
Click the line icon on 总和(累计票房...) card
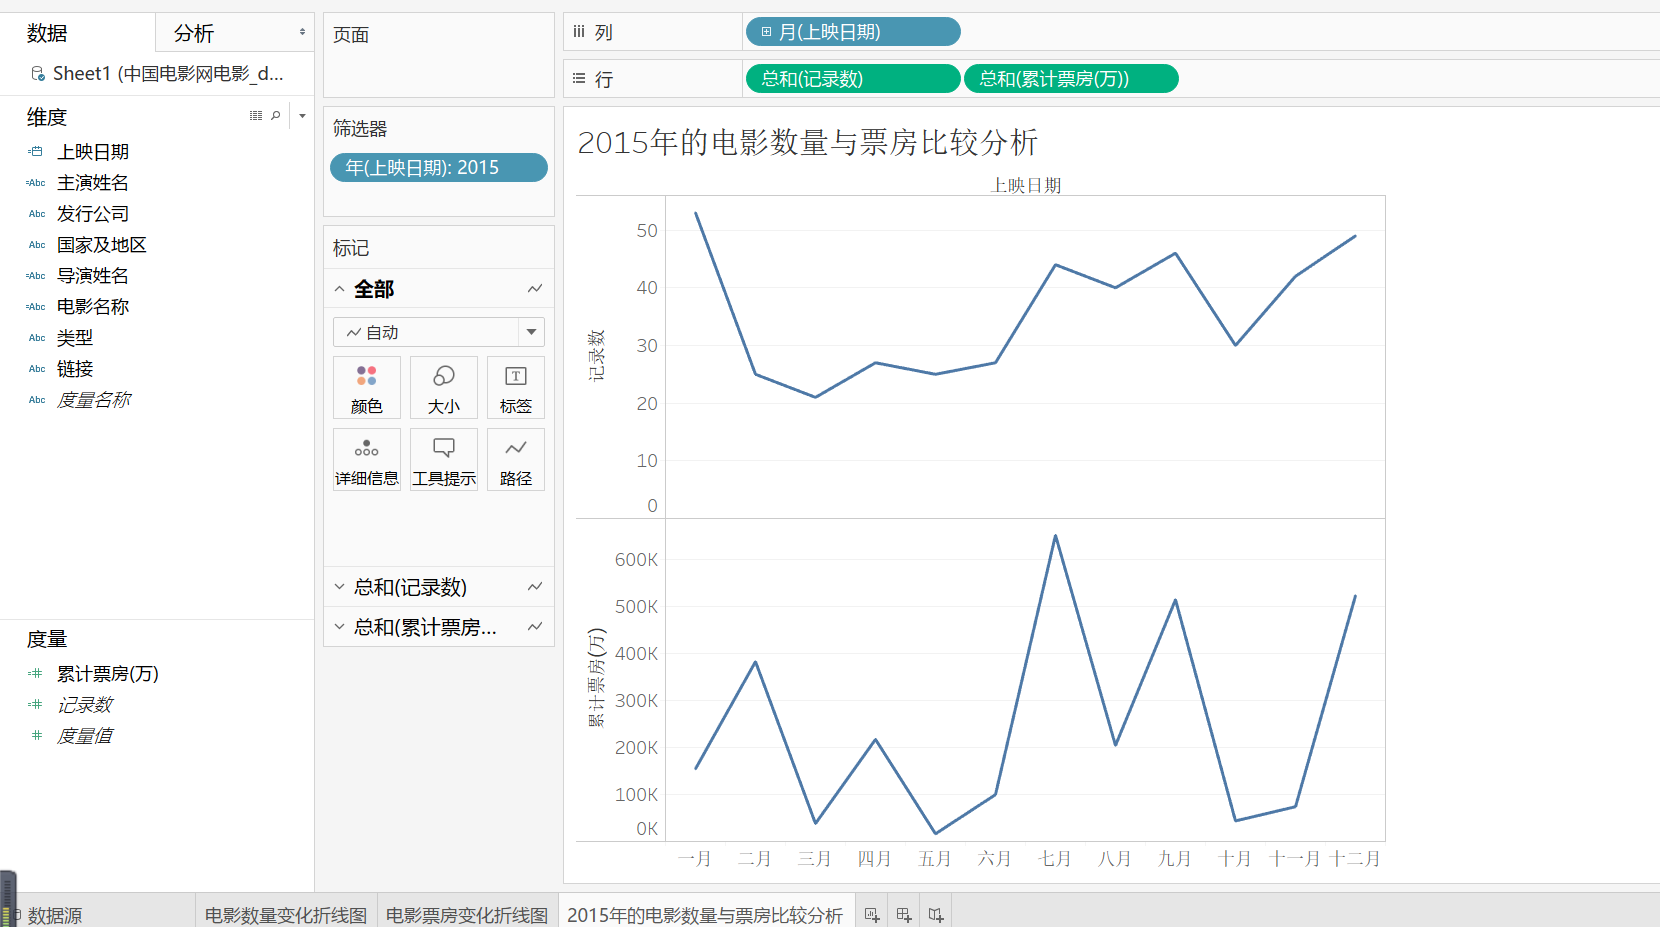click(535, 627)
